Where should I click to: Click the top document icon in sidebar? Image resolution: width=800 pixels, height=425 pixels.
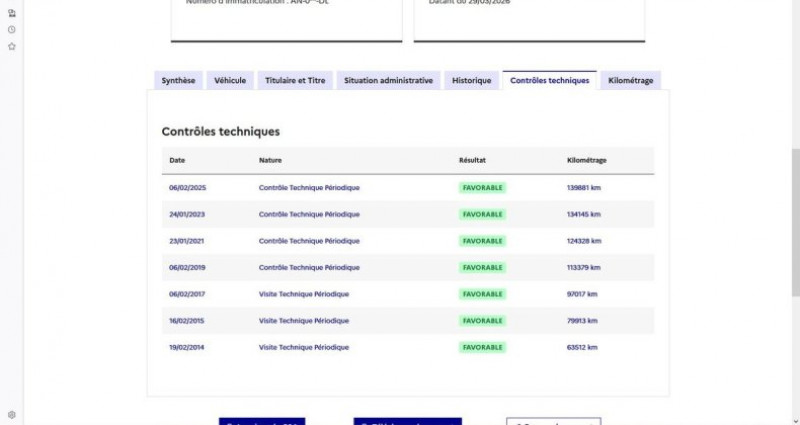(x=12, y=13)
